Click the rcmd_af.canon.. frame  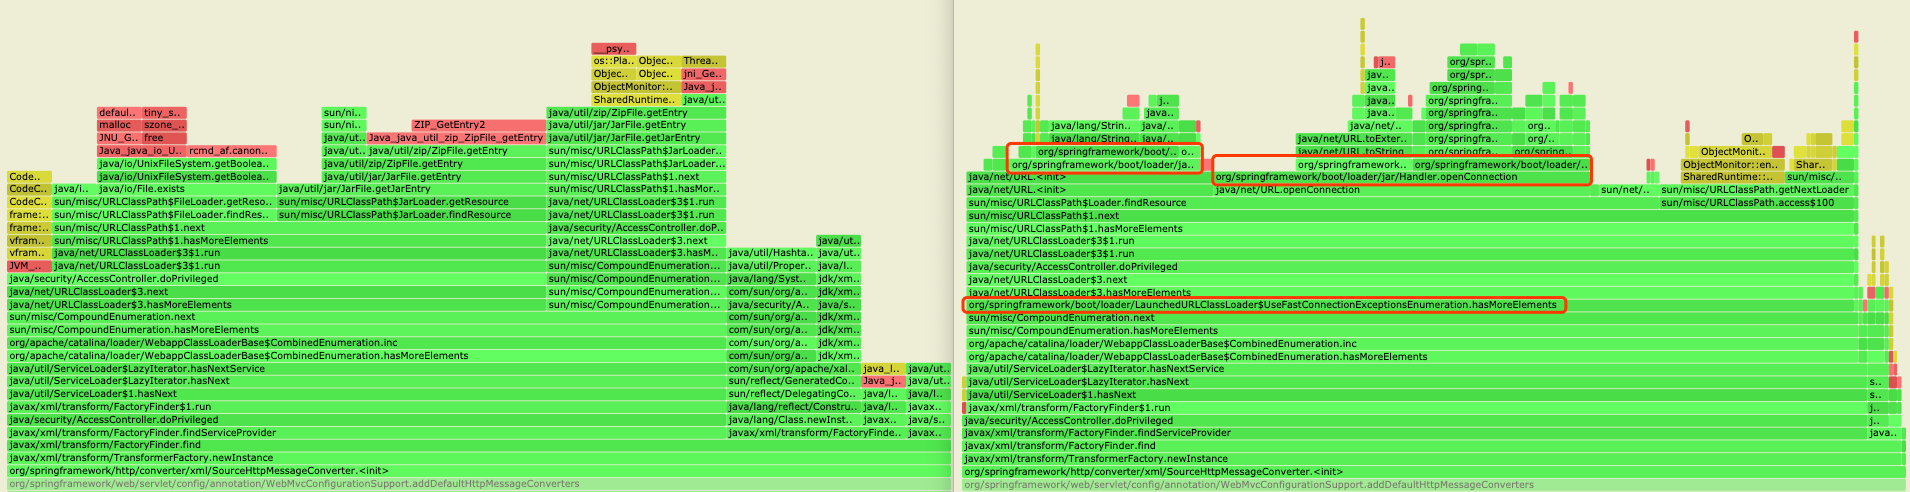coord(231,151)
